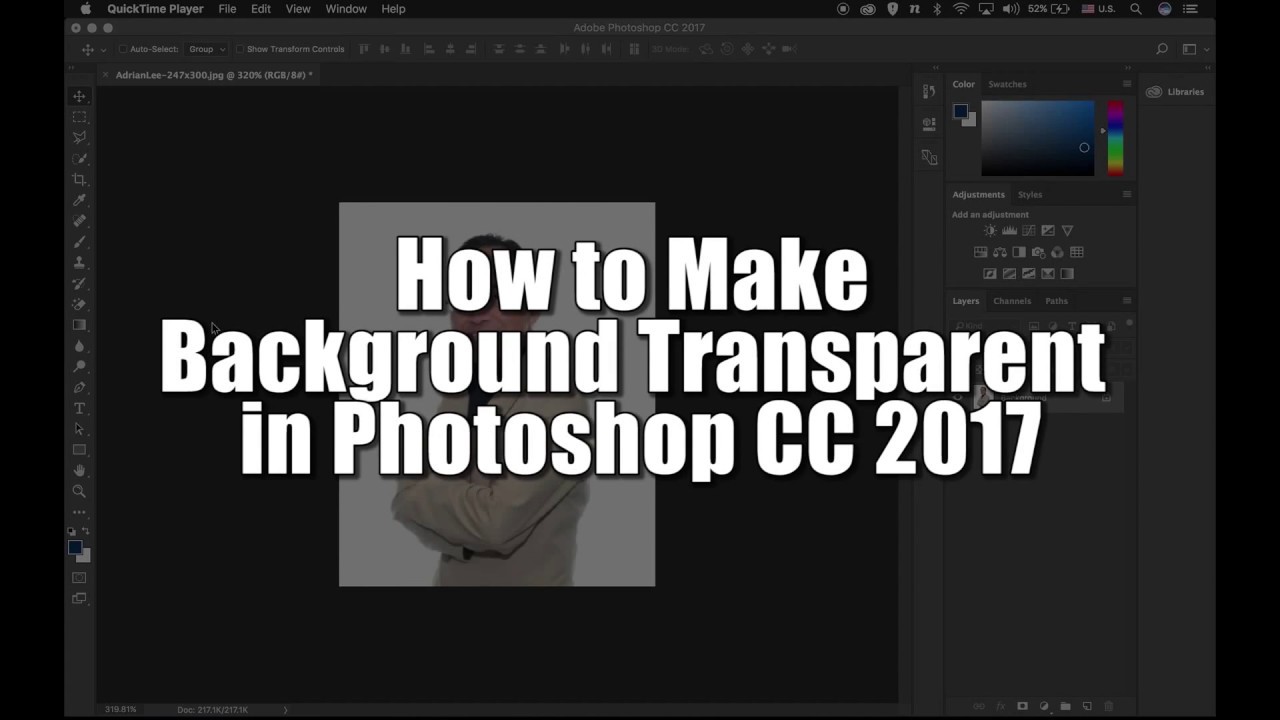Change screen mode button in toolbar
Screen dimensions: 1280x720
[79, 599]
